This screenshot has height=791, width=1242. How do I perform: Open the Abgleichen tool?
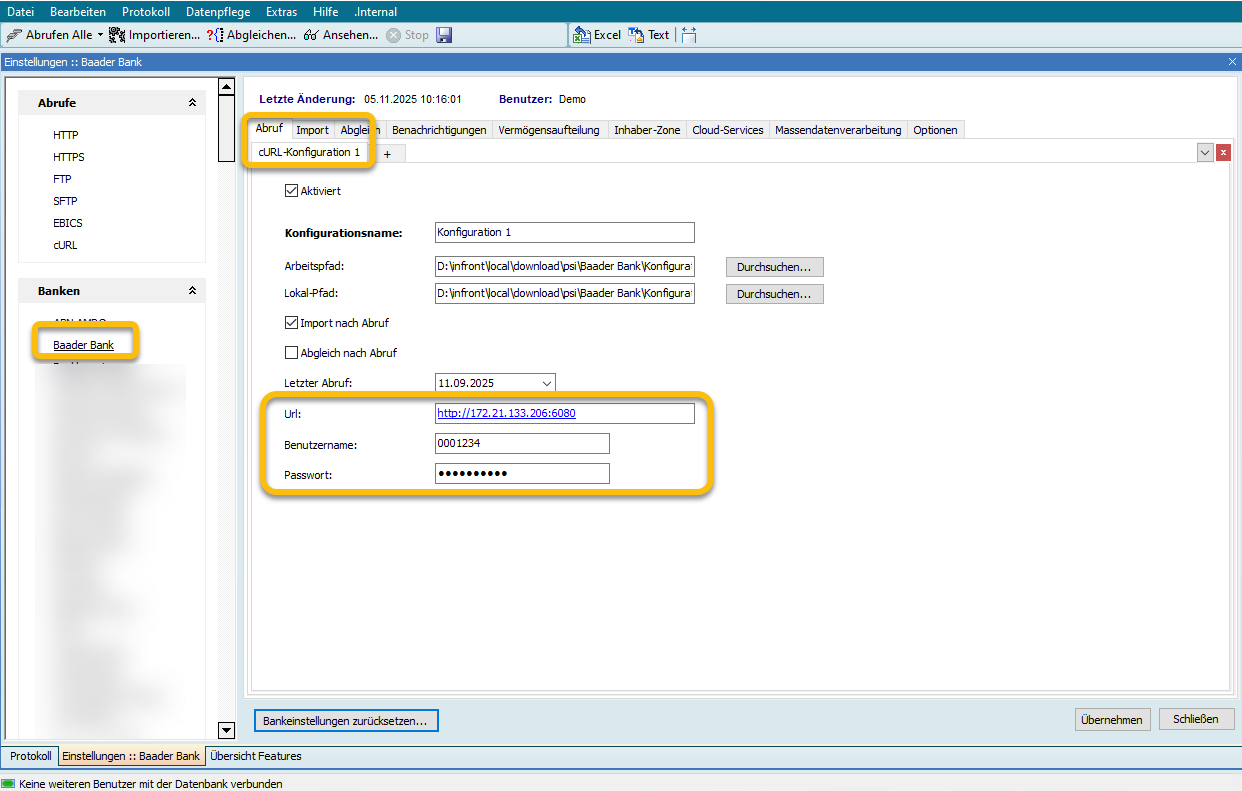click(x=214, y=35)
